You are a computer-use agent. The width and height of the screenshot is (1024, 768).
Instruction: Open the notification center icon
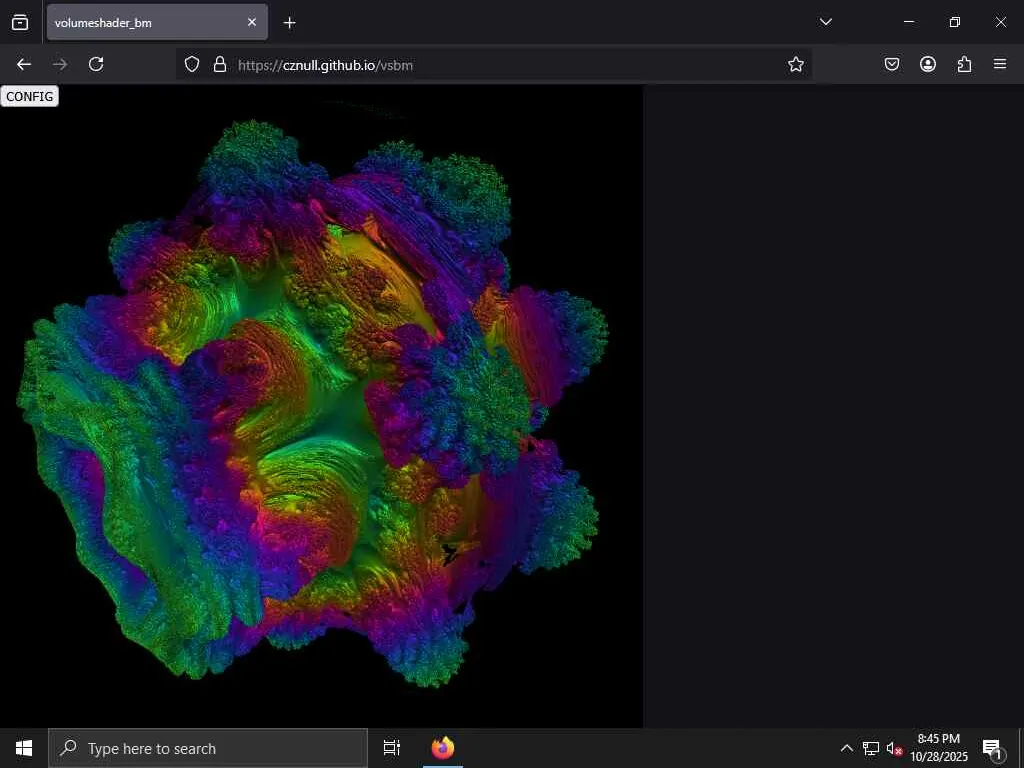993,748
